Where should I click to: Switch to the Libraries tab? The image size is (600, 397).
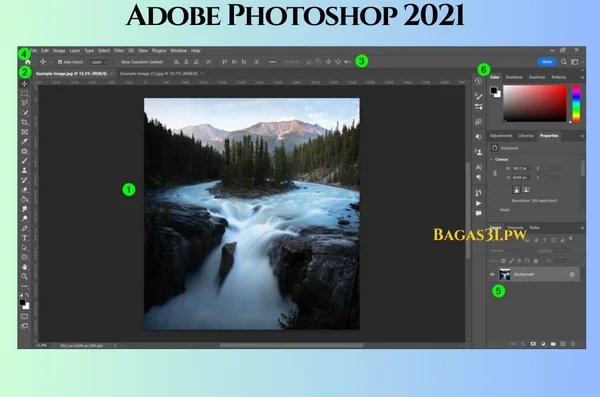[x=526, y=136]
